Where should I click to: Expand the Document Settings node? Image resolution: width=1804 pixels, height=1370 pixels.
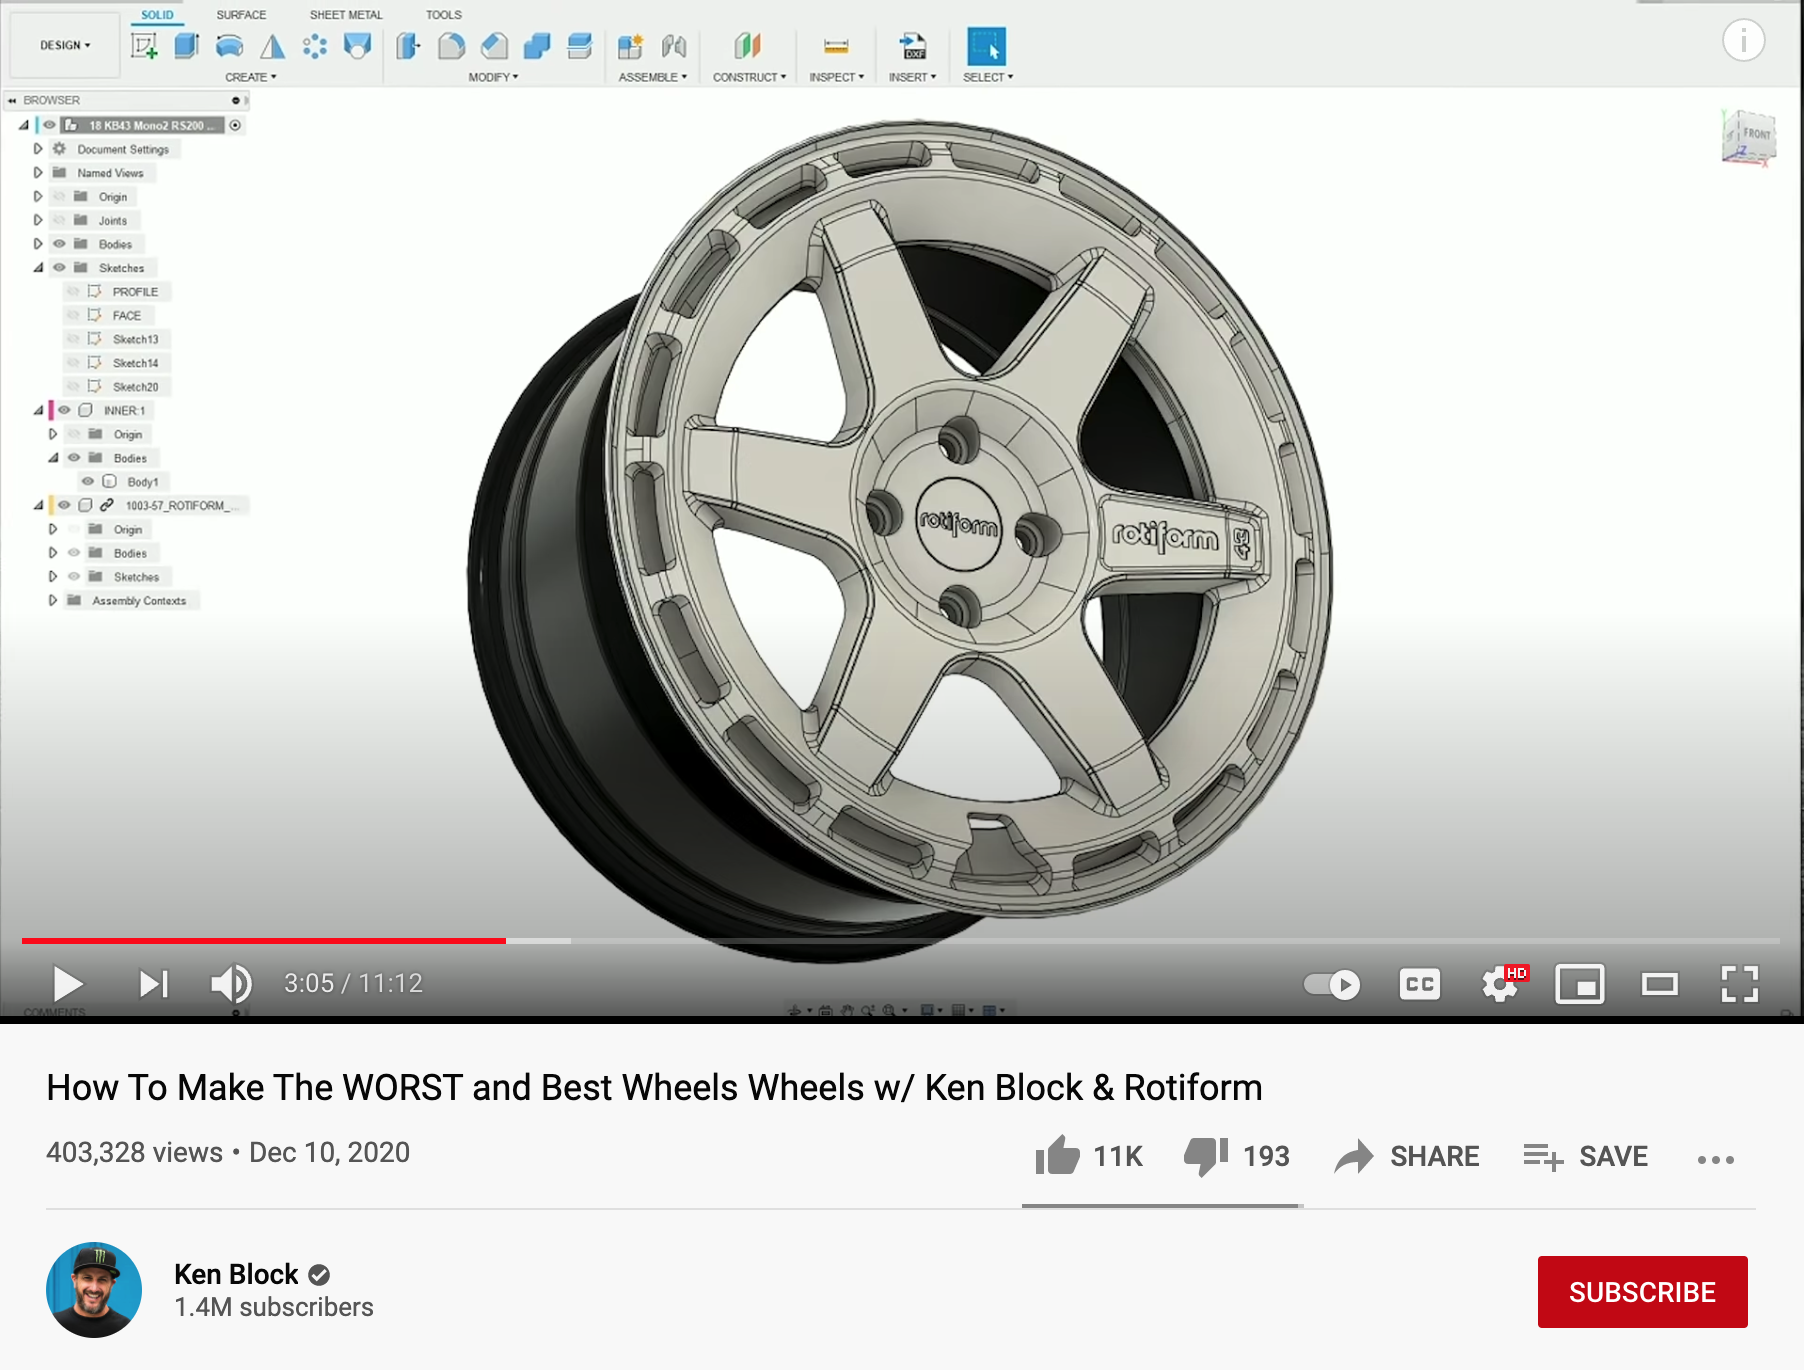[38, 149]
